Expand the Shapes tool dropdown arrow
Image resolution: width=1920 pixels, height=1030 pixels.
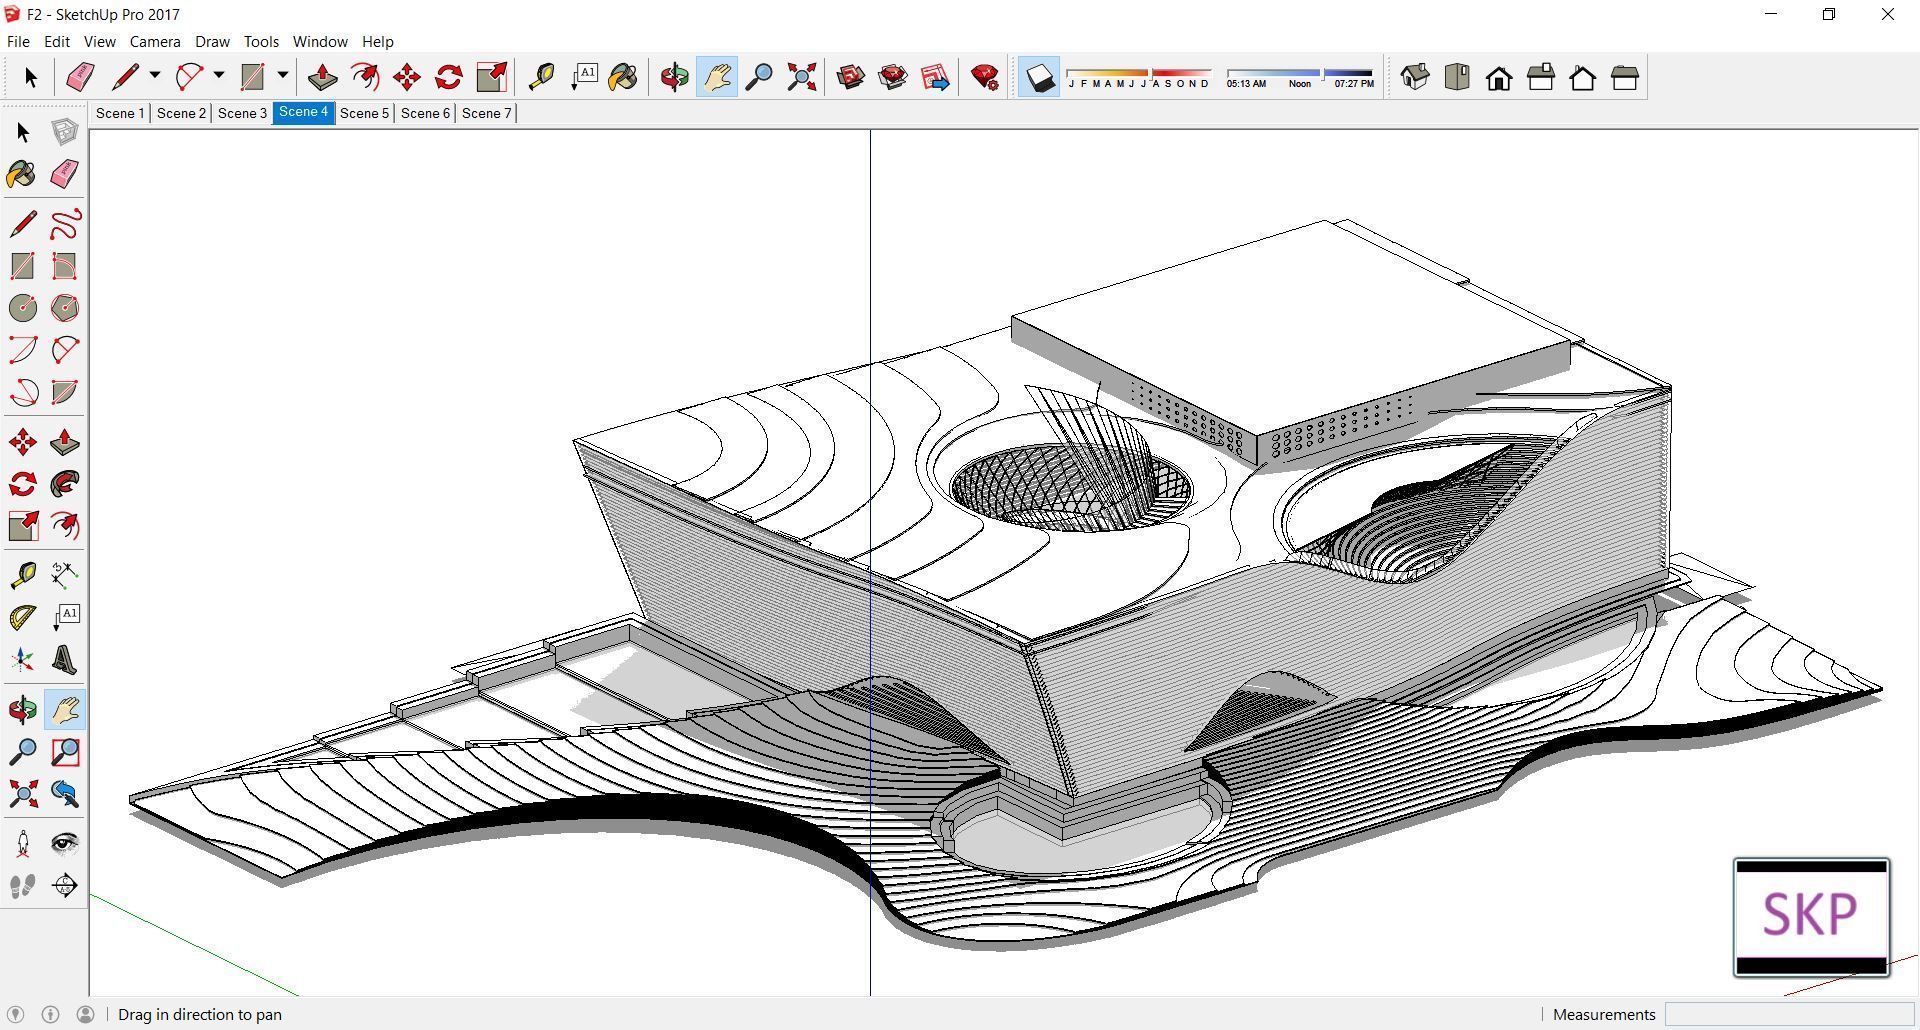283,76
